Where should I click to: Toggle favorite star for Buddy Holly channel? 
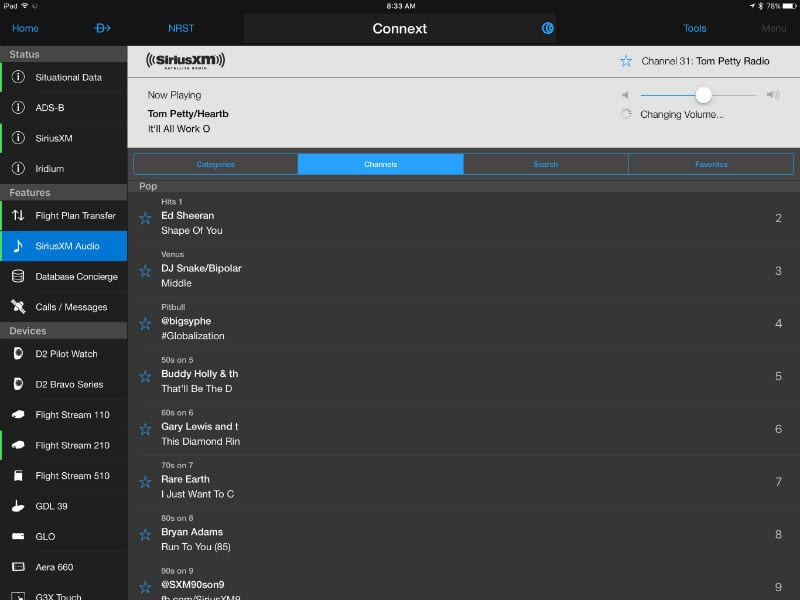[x=145, y=377]
